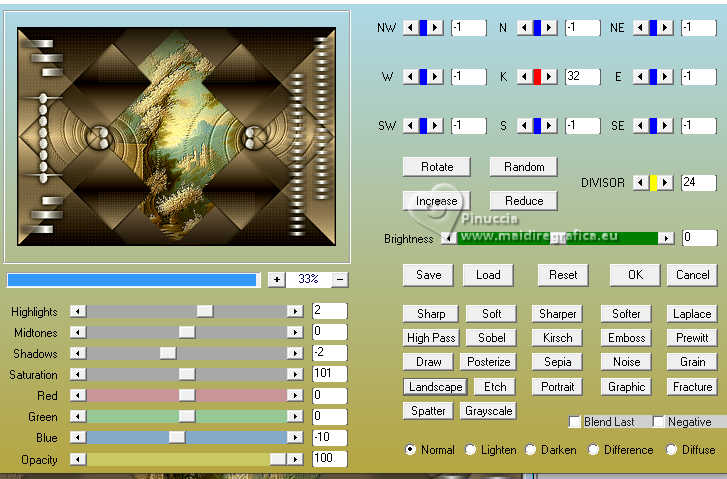This screenshot has height=479, width=727.
Task: Click the NW right arrow
Action: [435, 28]
